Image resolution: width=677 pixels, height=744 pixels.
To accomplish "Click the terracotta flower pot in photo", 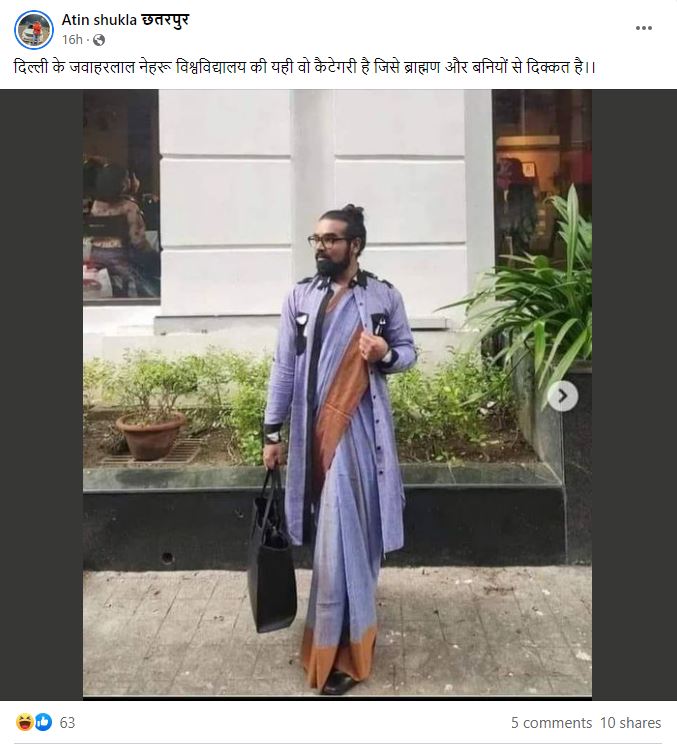I will [x=151, y=436].
